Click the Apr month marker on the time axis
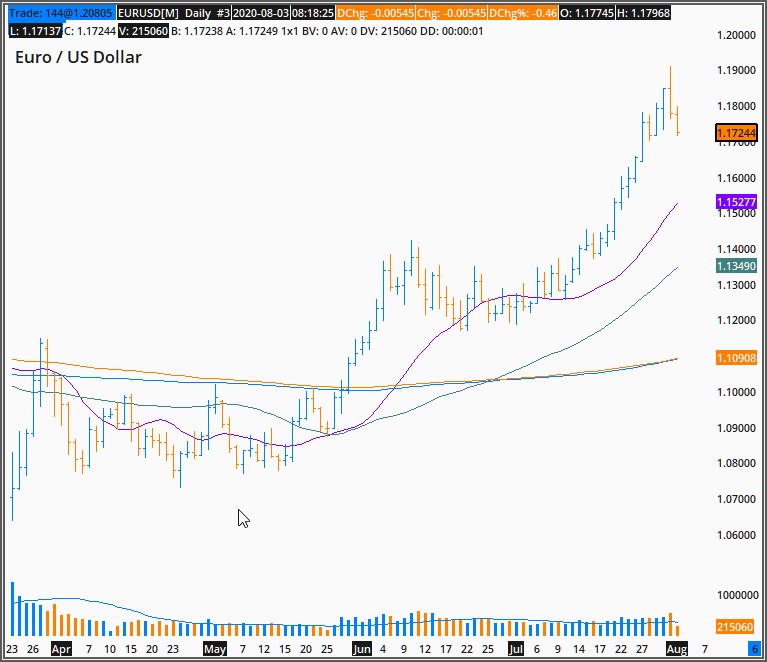This screenshot has width=767, height=662. pos(61,649)
